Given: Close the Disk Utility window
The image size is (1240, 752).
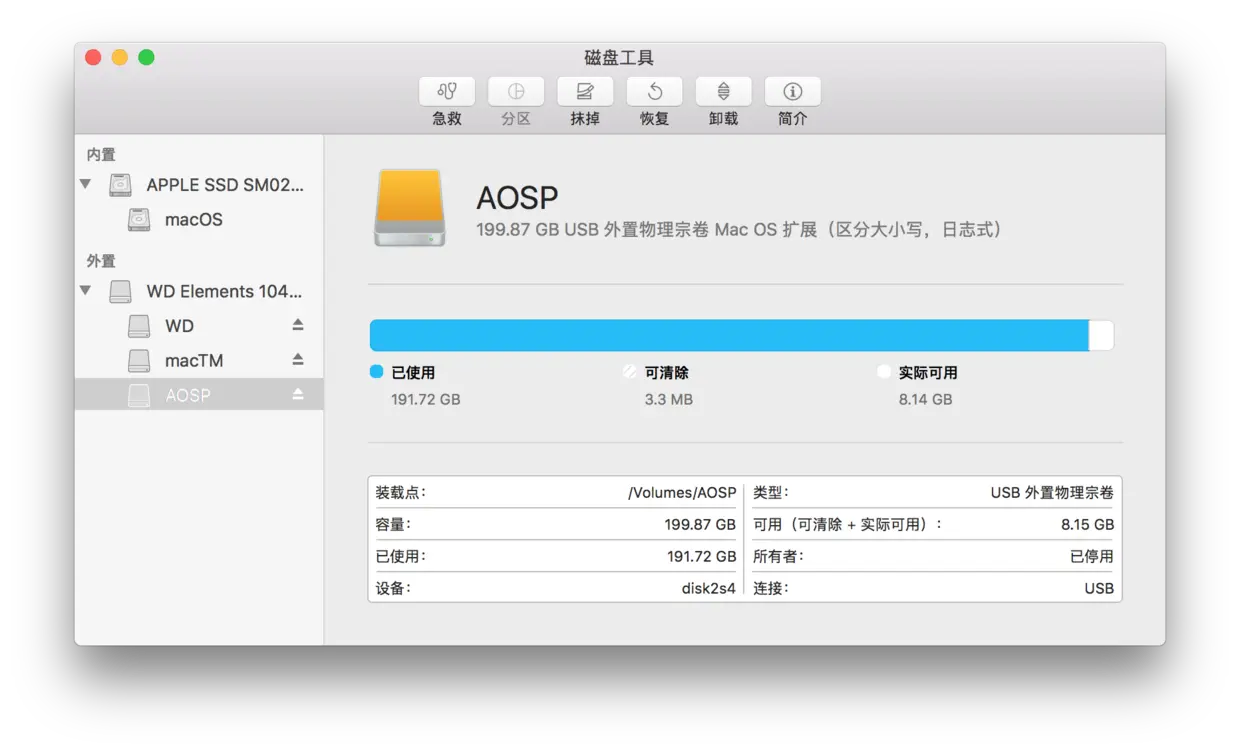Looking at the screenshot, I should pyautogui.click(x=93, y=58).
